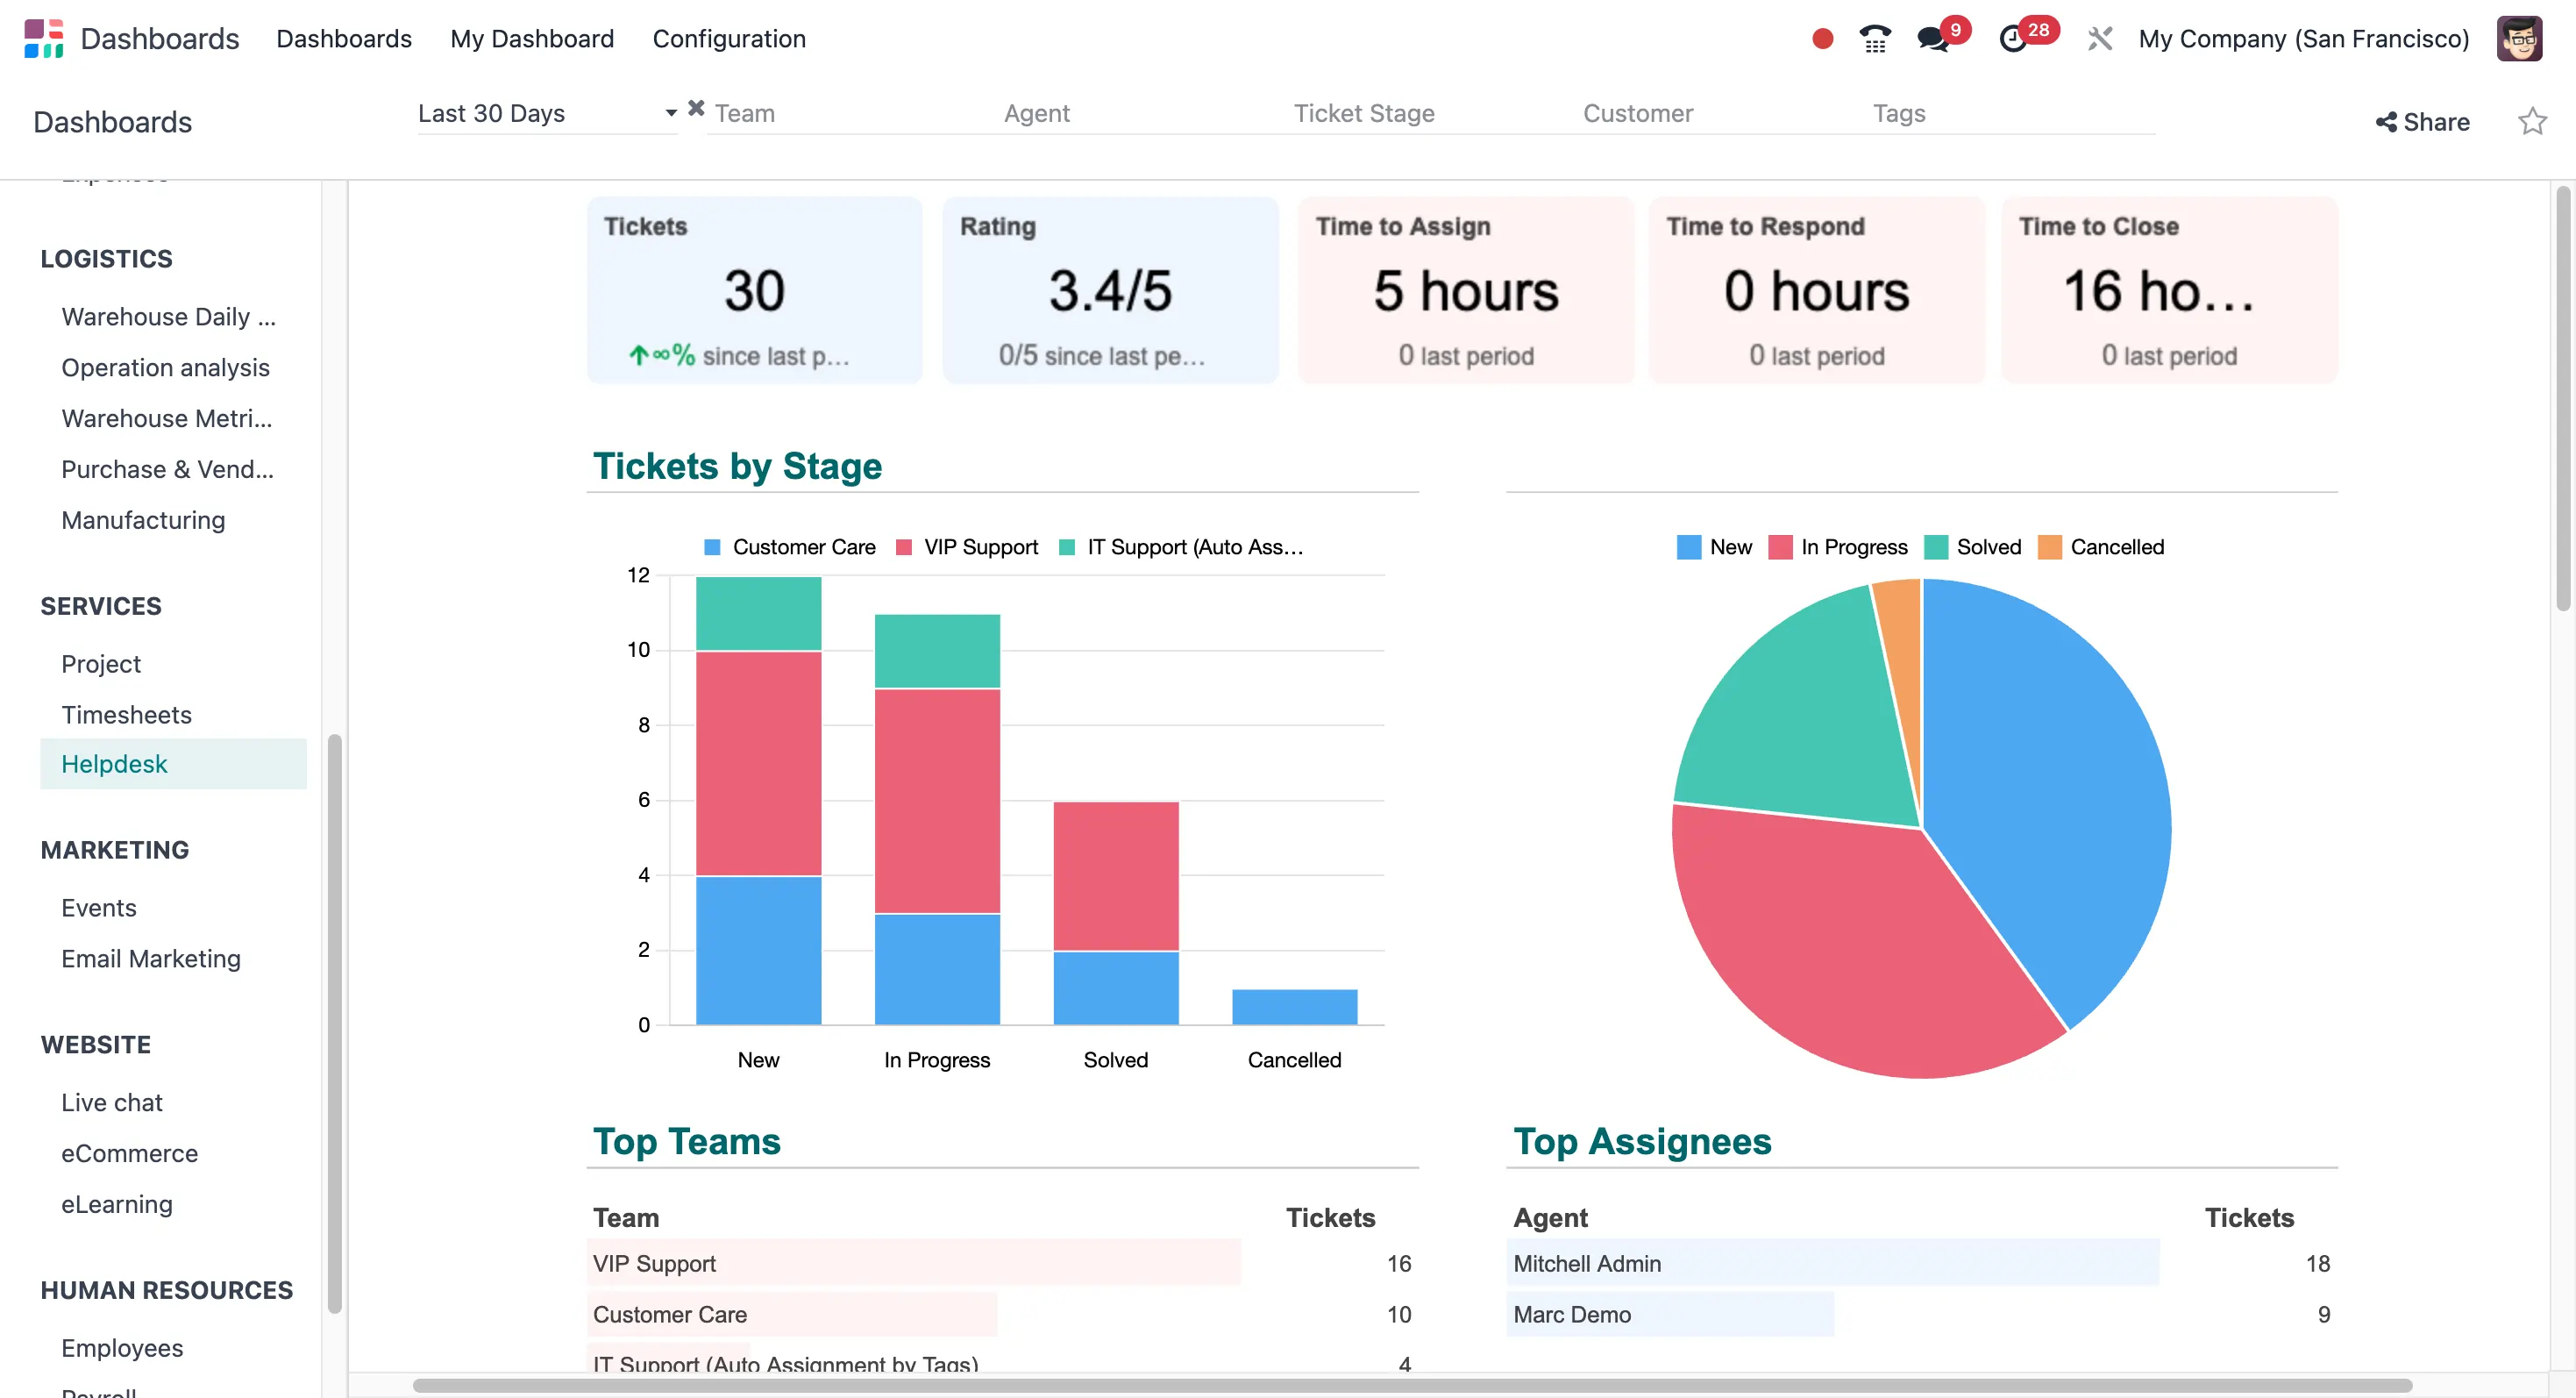Open the Configuration menu
This screenshot has width=2576, height=1398.
click(729, 39)
